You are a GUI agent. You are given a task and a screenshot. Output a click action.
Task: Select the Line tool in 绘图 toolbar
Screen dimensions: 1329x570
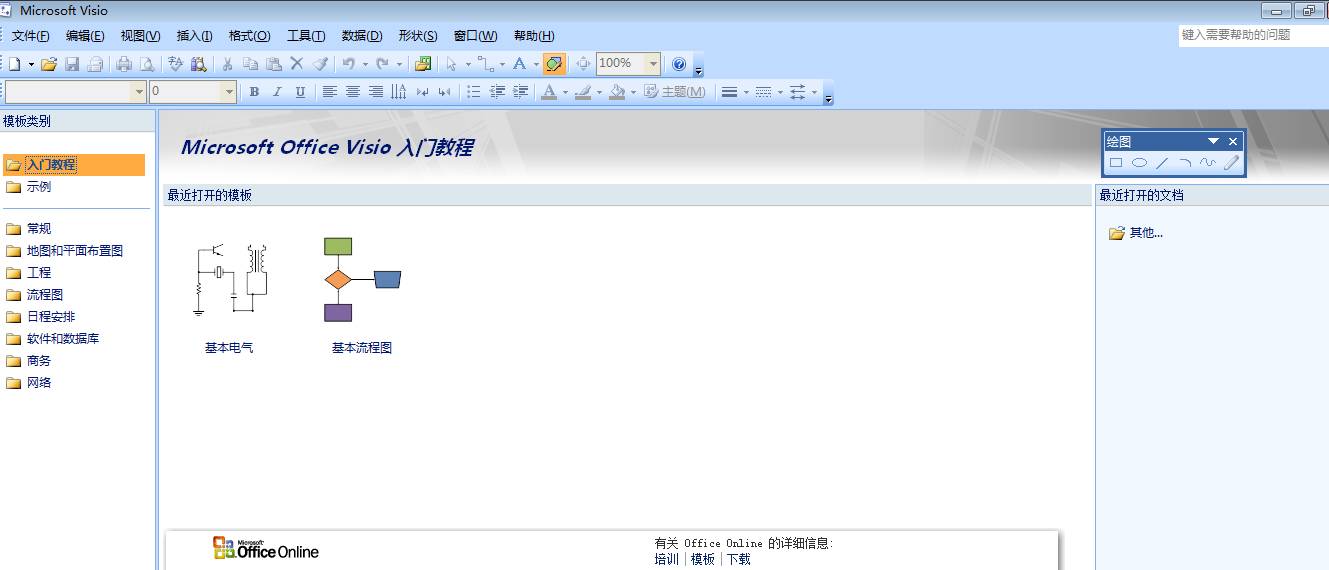pyautogui.click(x=1162, y=163)
